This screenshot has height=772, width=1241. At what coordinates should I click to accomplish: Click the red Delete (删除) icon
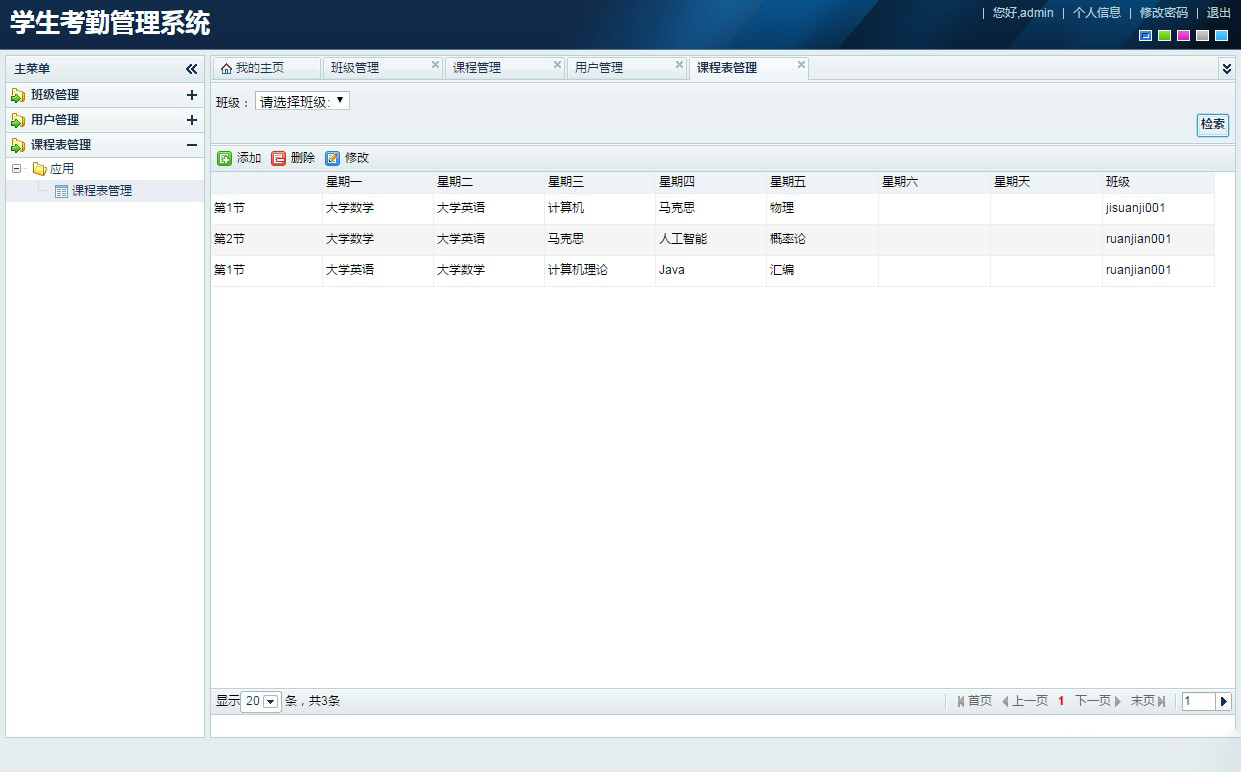[x=279, y=158]
